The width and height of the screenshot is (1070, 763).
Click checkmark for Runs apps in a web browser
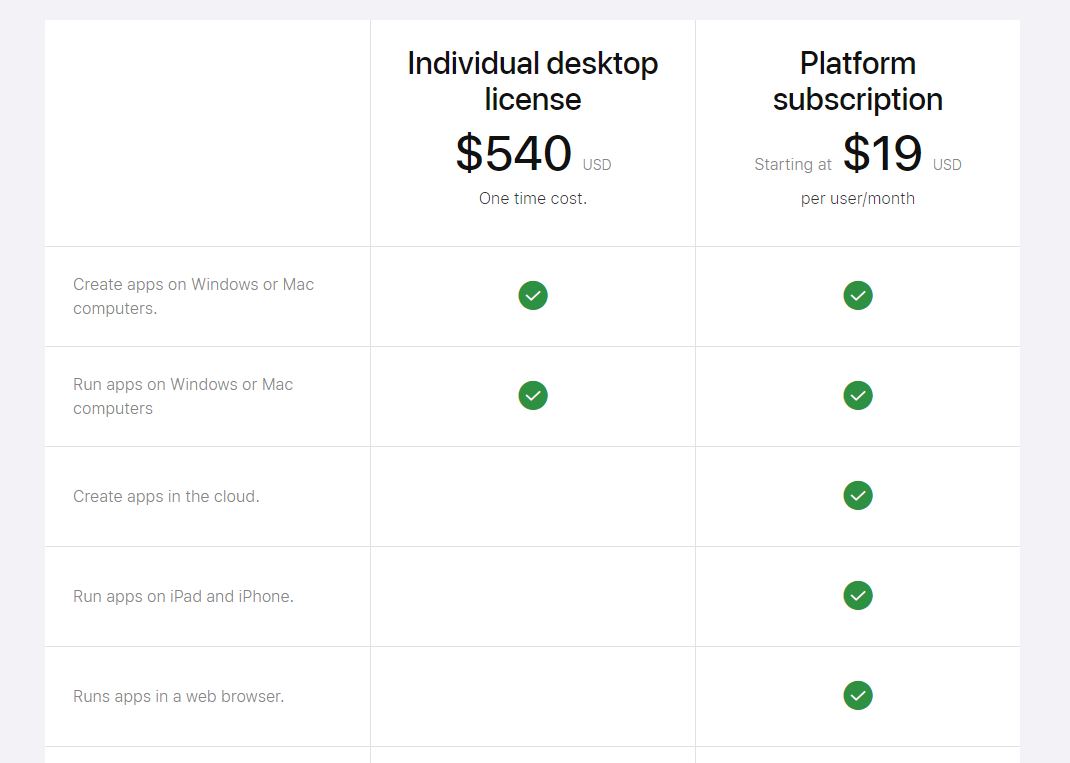[x=858, y=695]
